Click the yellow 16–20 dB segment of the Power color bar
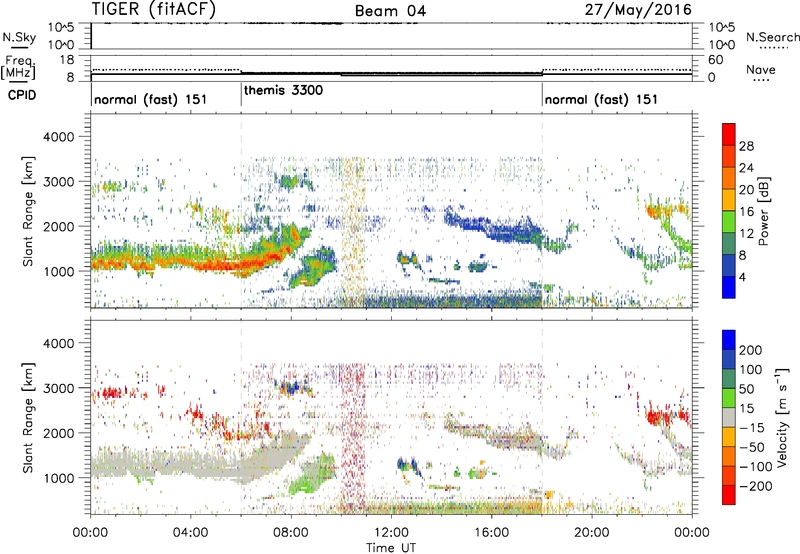800x554 pixels. [x=729, y=200]
